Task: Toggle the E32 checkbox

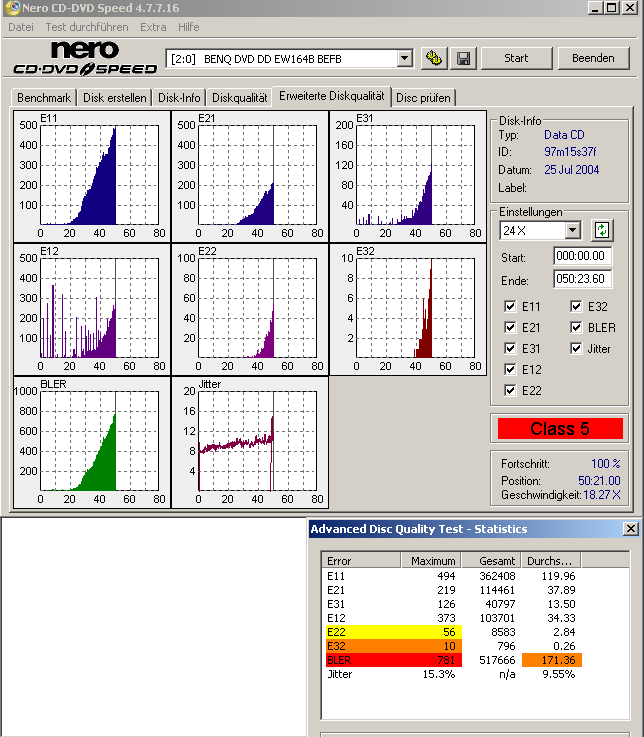Action: (577, 307)
